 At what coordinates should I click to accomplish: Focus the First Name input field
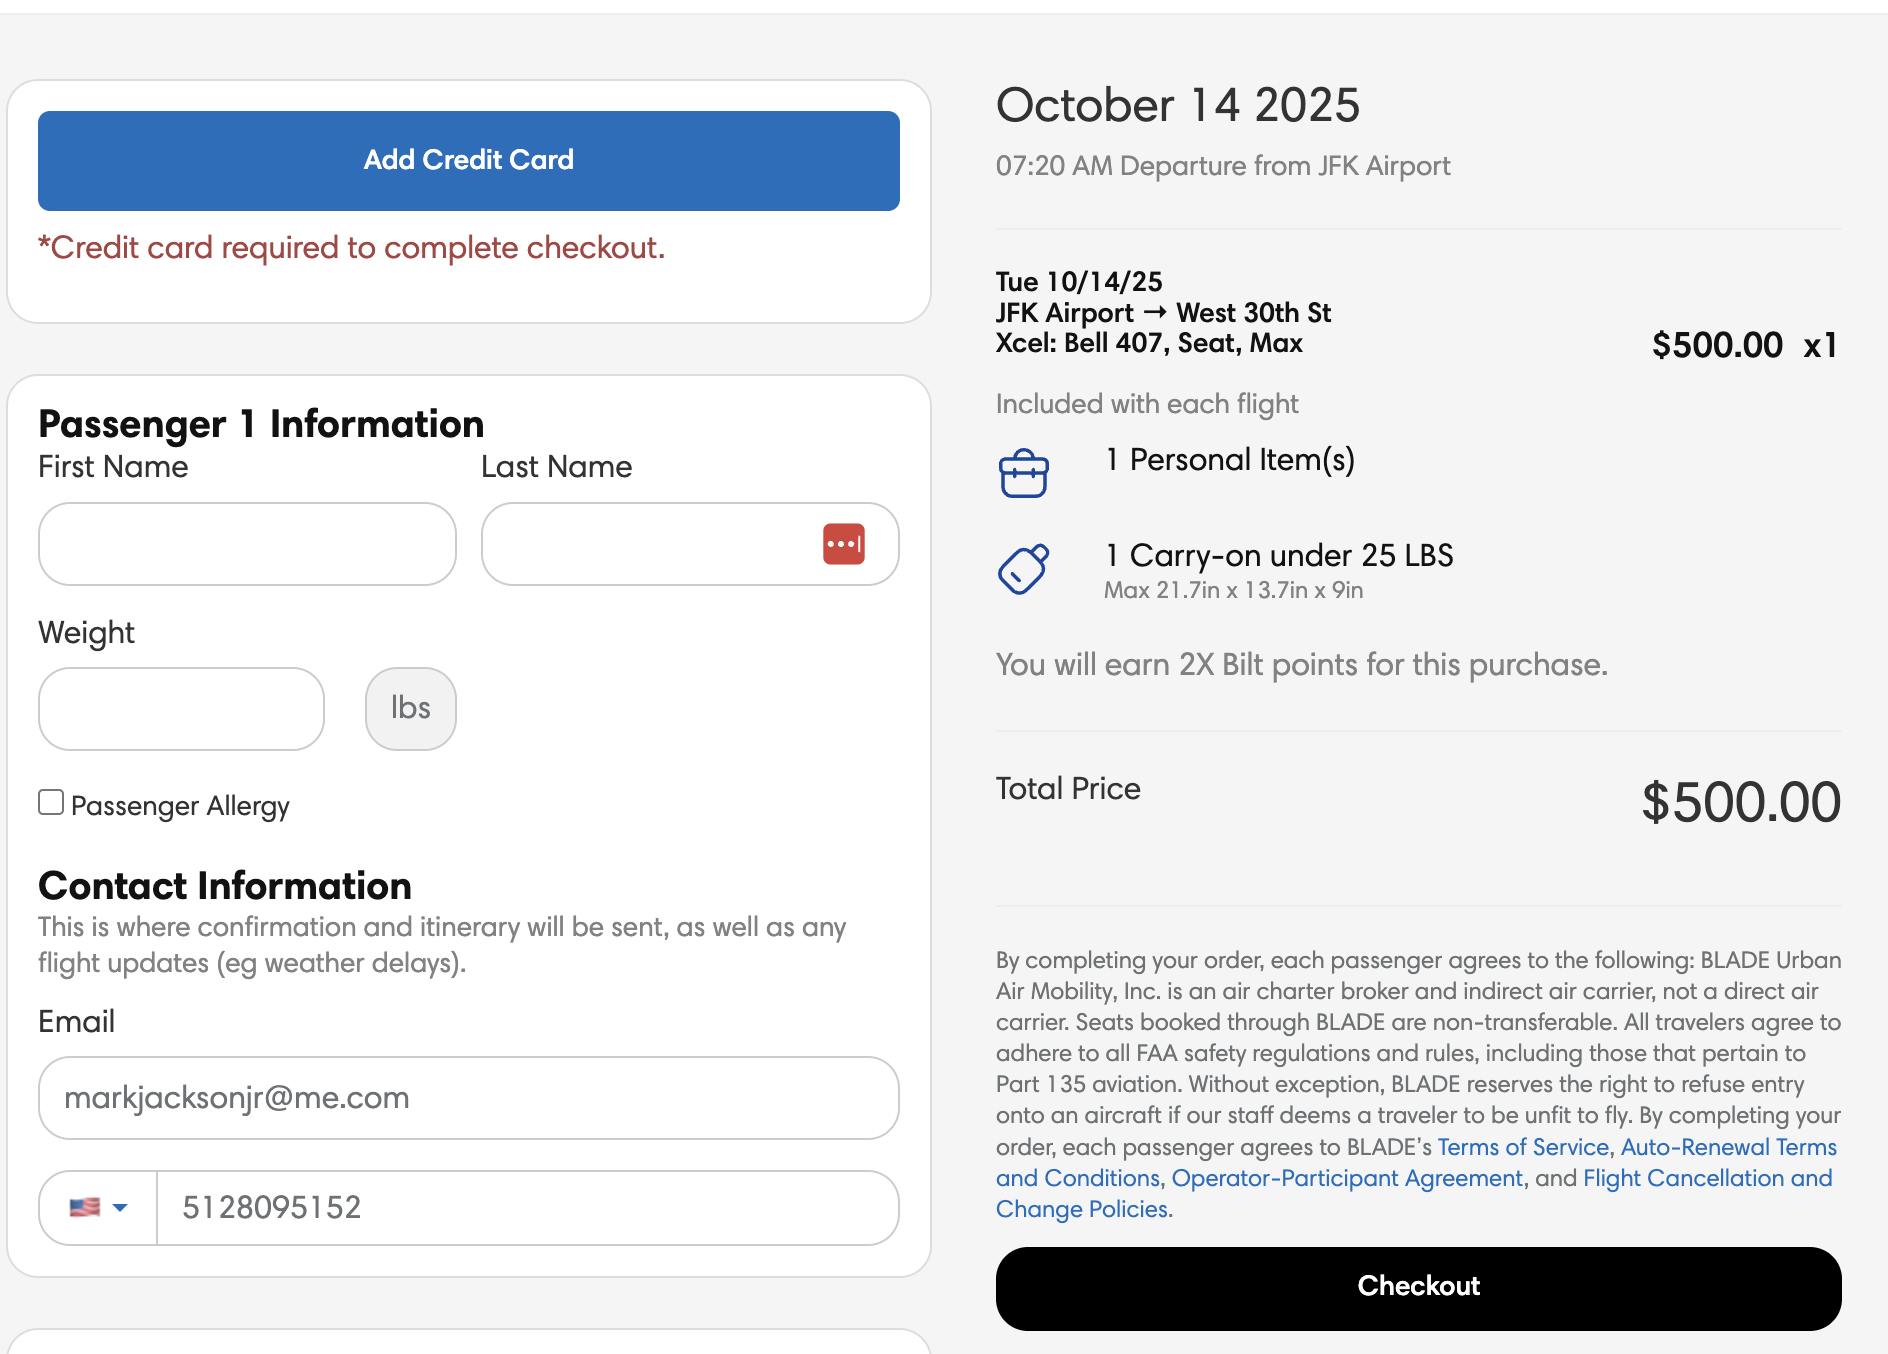[247, 544]
